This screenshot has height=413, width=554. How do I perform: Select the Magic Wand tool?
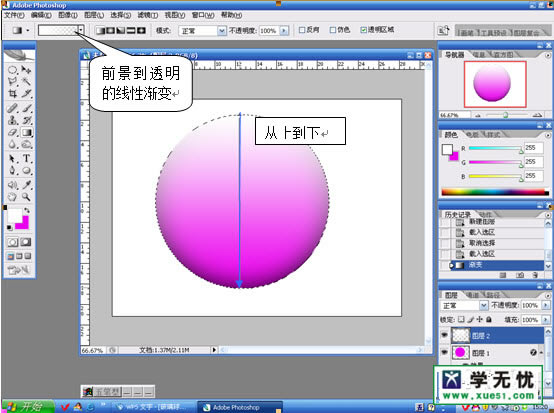(26, 82)
